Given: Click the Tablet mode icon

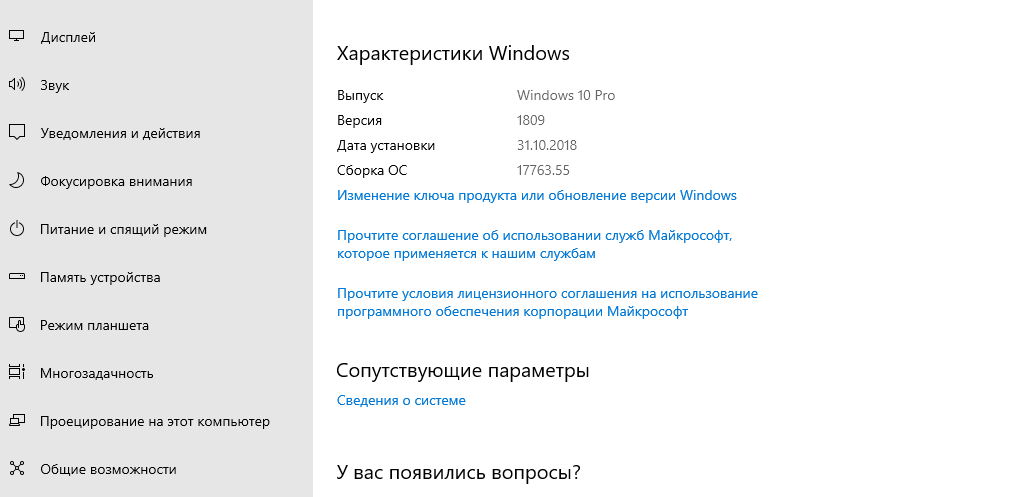Looking at the screenshot, I should (x=16, y=325).
